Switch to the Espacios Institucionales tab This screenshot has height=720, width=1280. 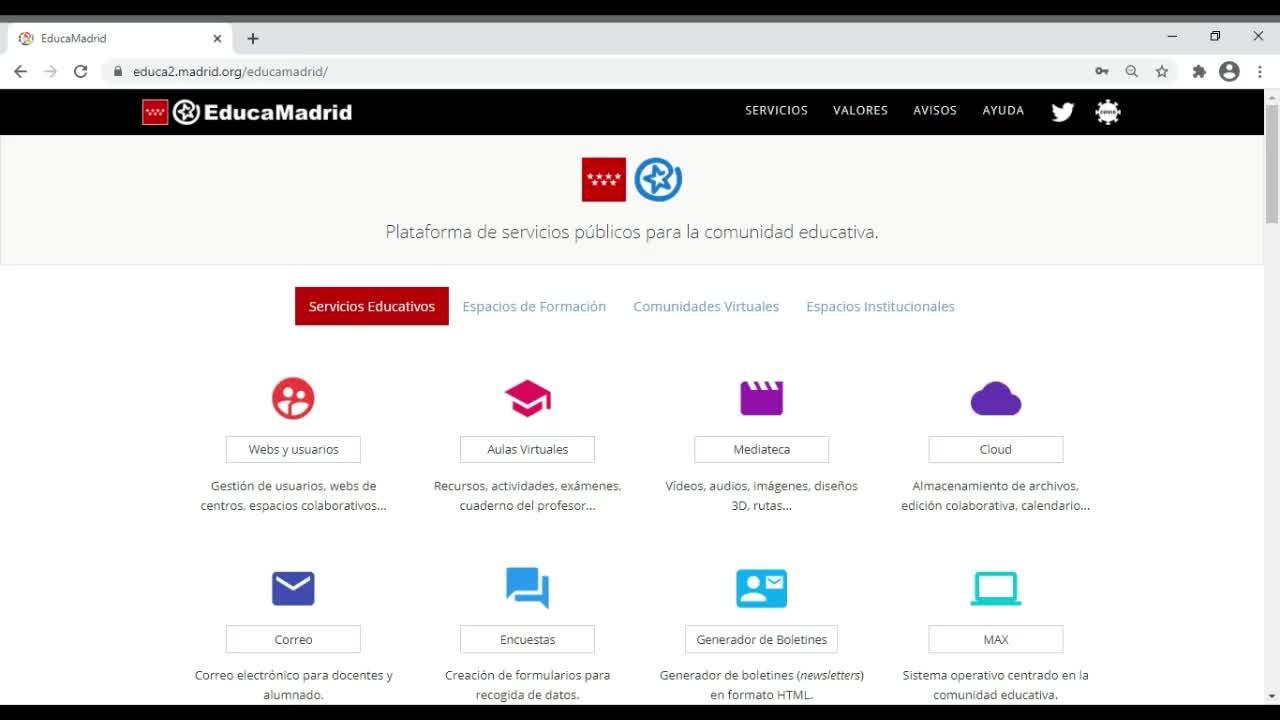click(881, 307)
